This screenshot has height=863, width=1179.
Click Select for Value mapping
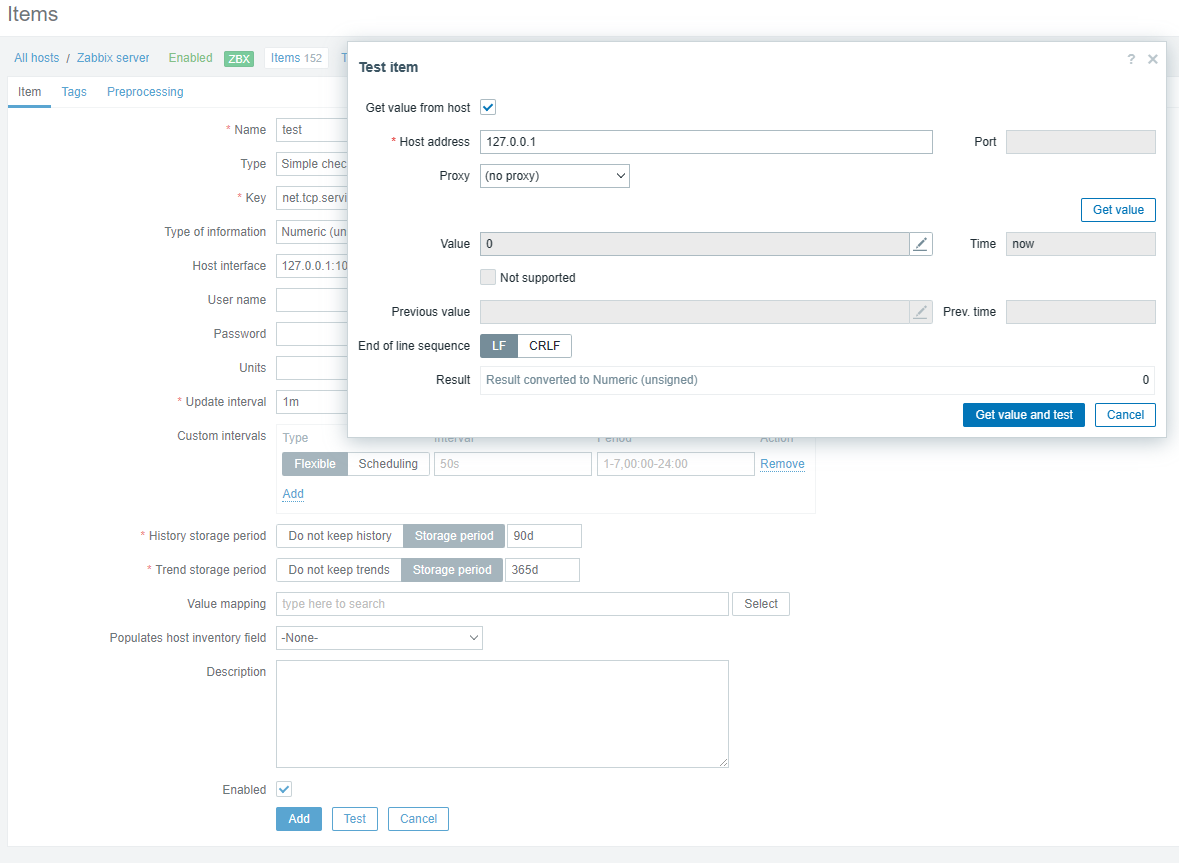[x=761, y=604]
